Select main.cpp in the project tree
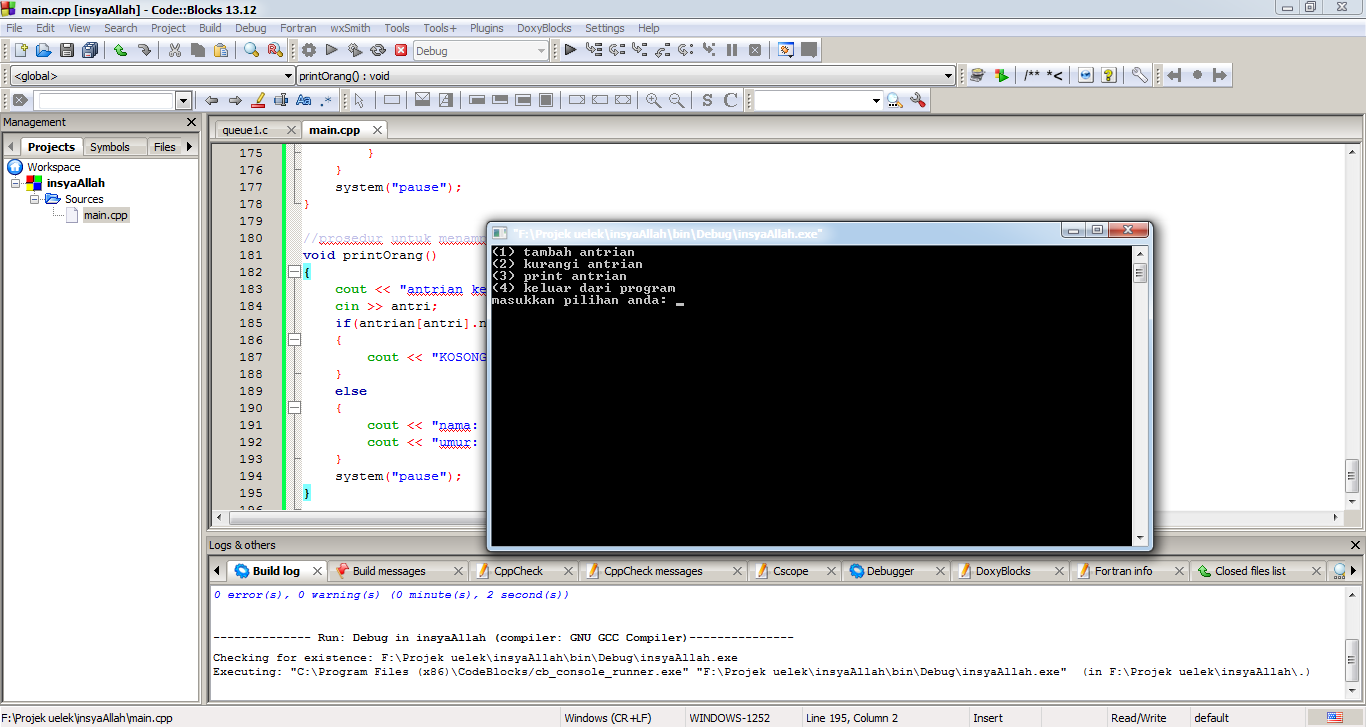Viewport: 1366px width, 728px height. point(105,215)
